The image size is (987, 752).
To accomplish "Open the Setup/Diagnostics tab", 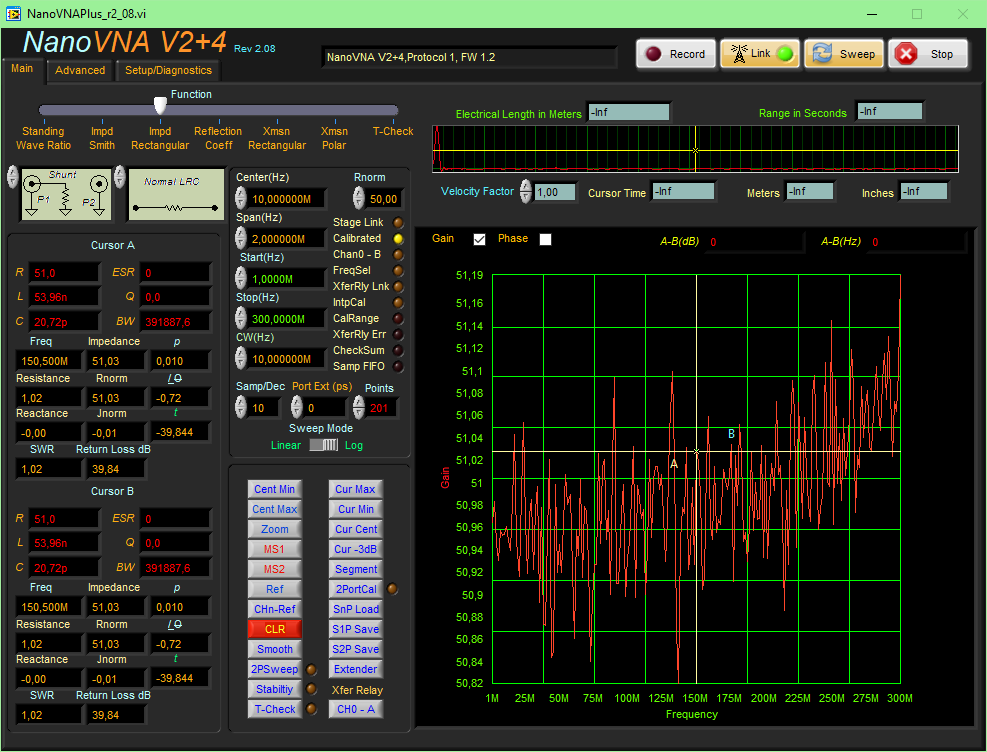I will tap(168, 70).
